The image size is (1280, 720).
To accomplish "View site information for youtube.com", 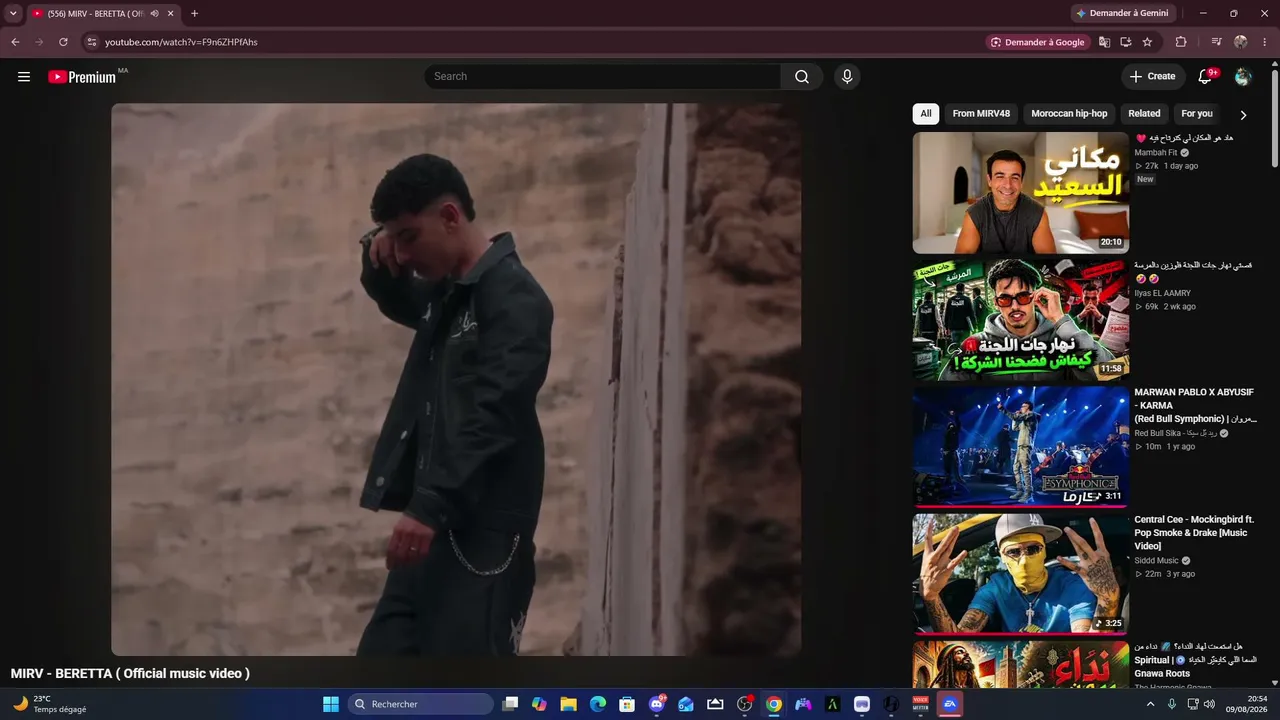I will pyautogui.click(x=91, y=42).
